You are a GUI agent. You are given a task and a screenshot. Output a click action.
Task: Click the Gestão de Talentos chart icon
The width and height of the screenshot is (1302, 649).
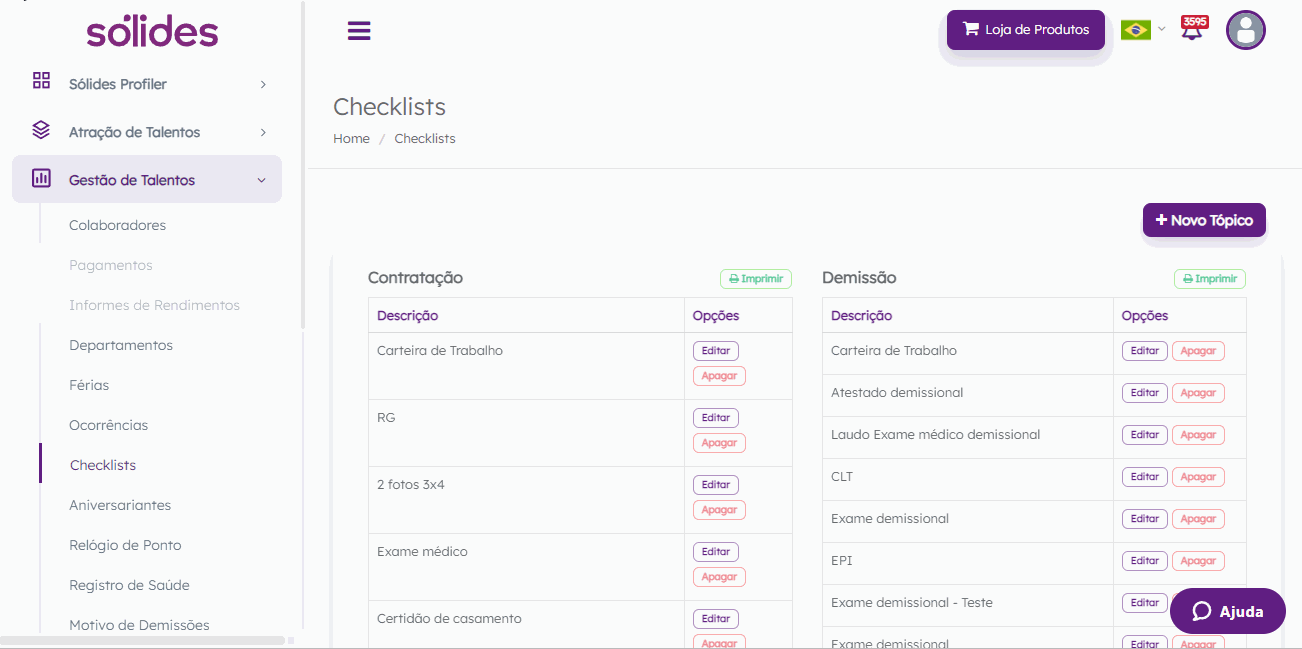[41, 178]
